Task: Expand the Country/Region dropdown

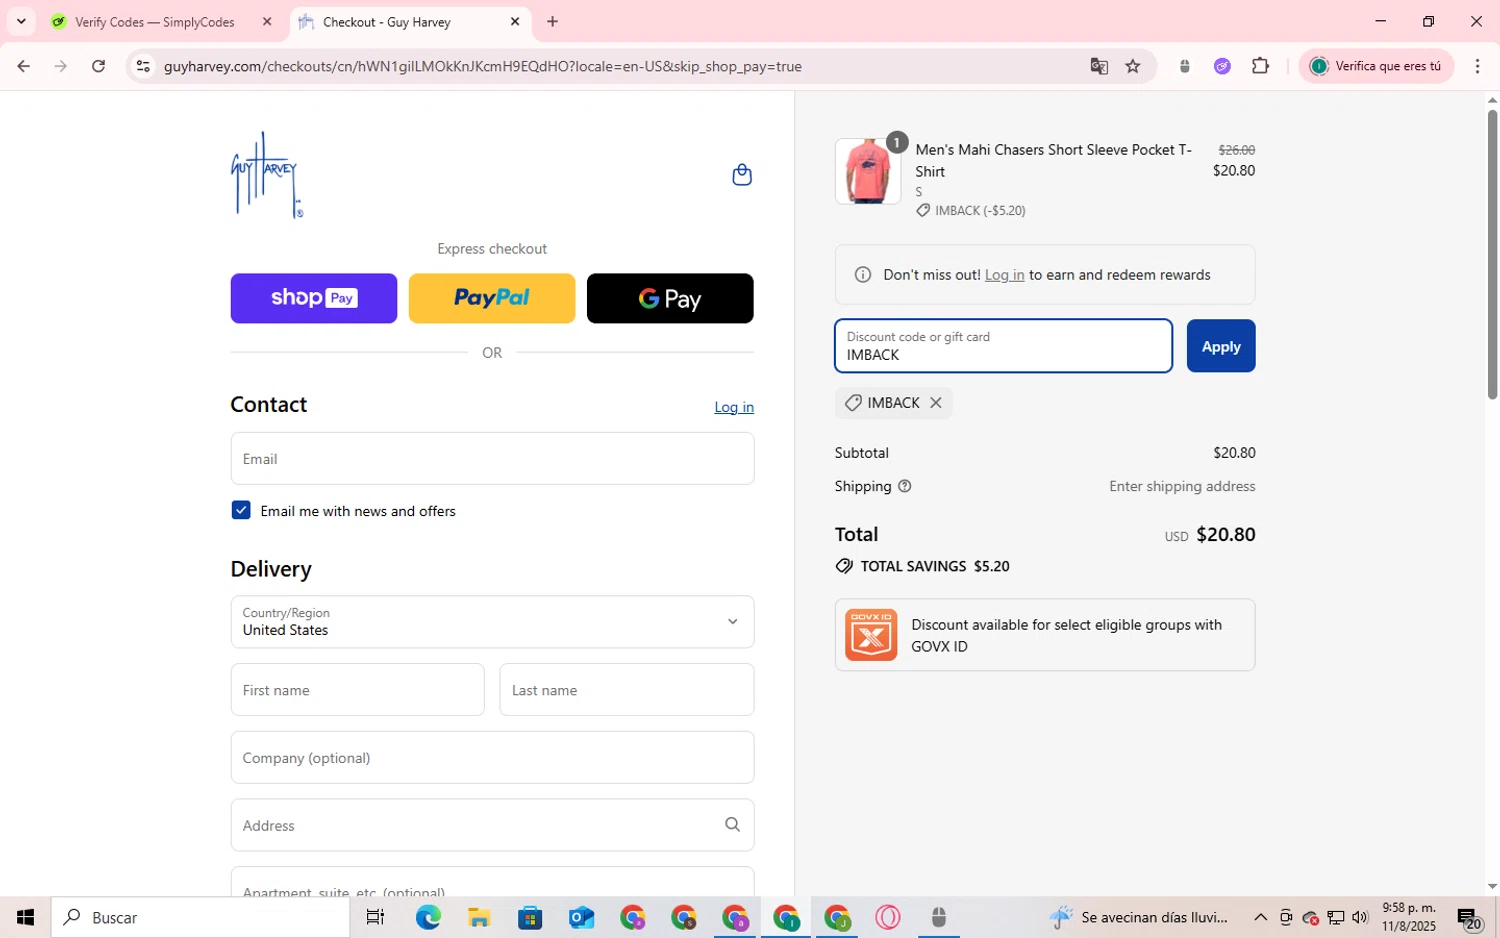Action: click(x=492, y=622)
